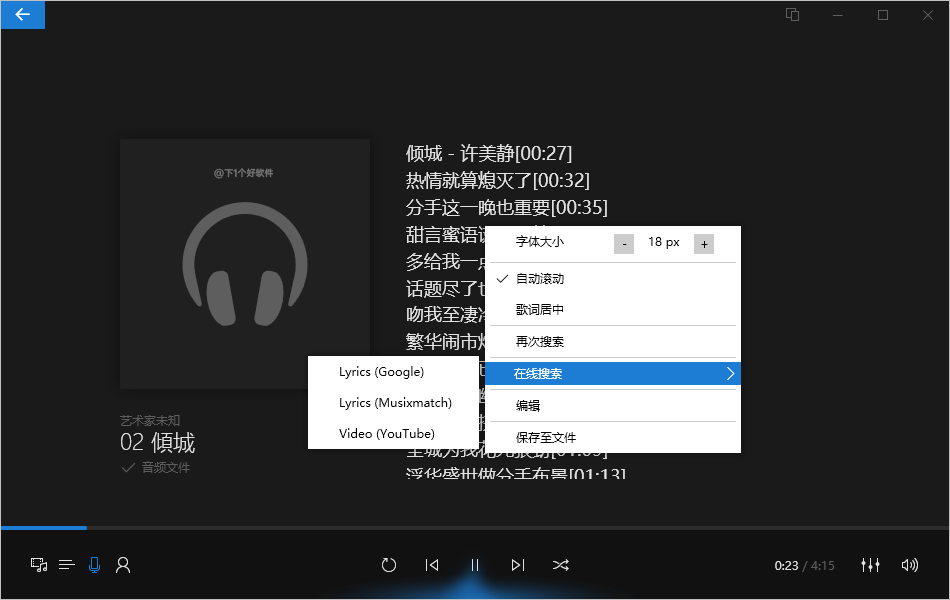Viewport: 950px width, 600px height.
Task: Select Lyrics (Google) from submenu
Action: pyautogui.click(x=381, y=372)
